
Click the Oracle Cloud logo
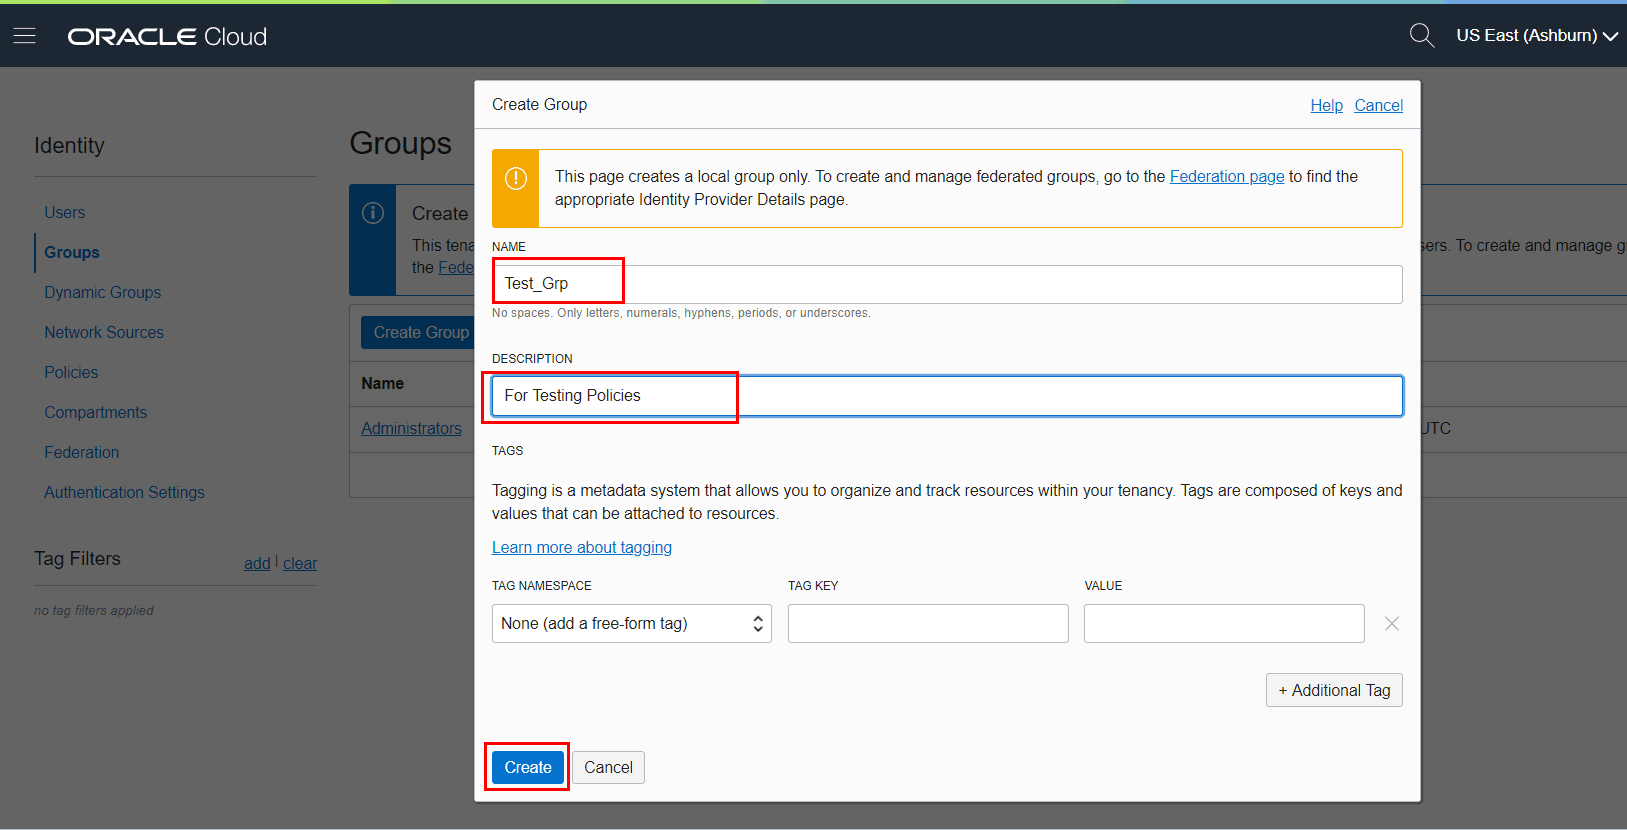pyautogui.click(x=167, y=37)
